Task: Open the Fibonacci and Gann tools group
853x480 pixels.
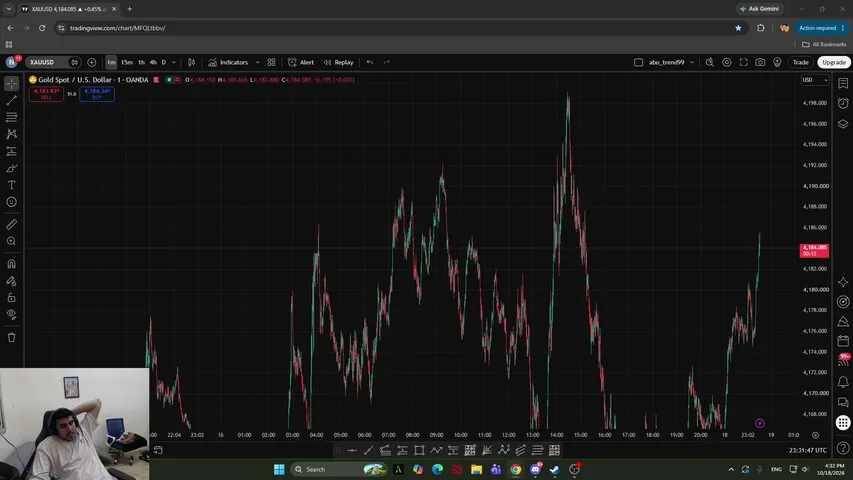Action: coord(11,117)
